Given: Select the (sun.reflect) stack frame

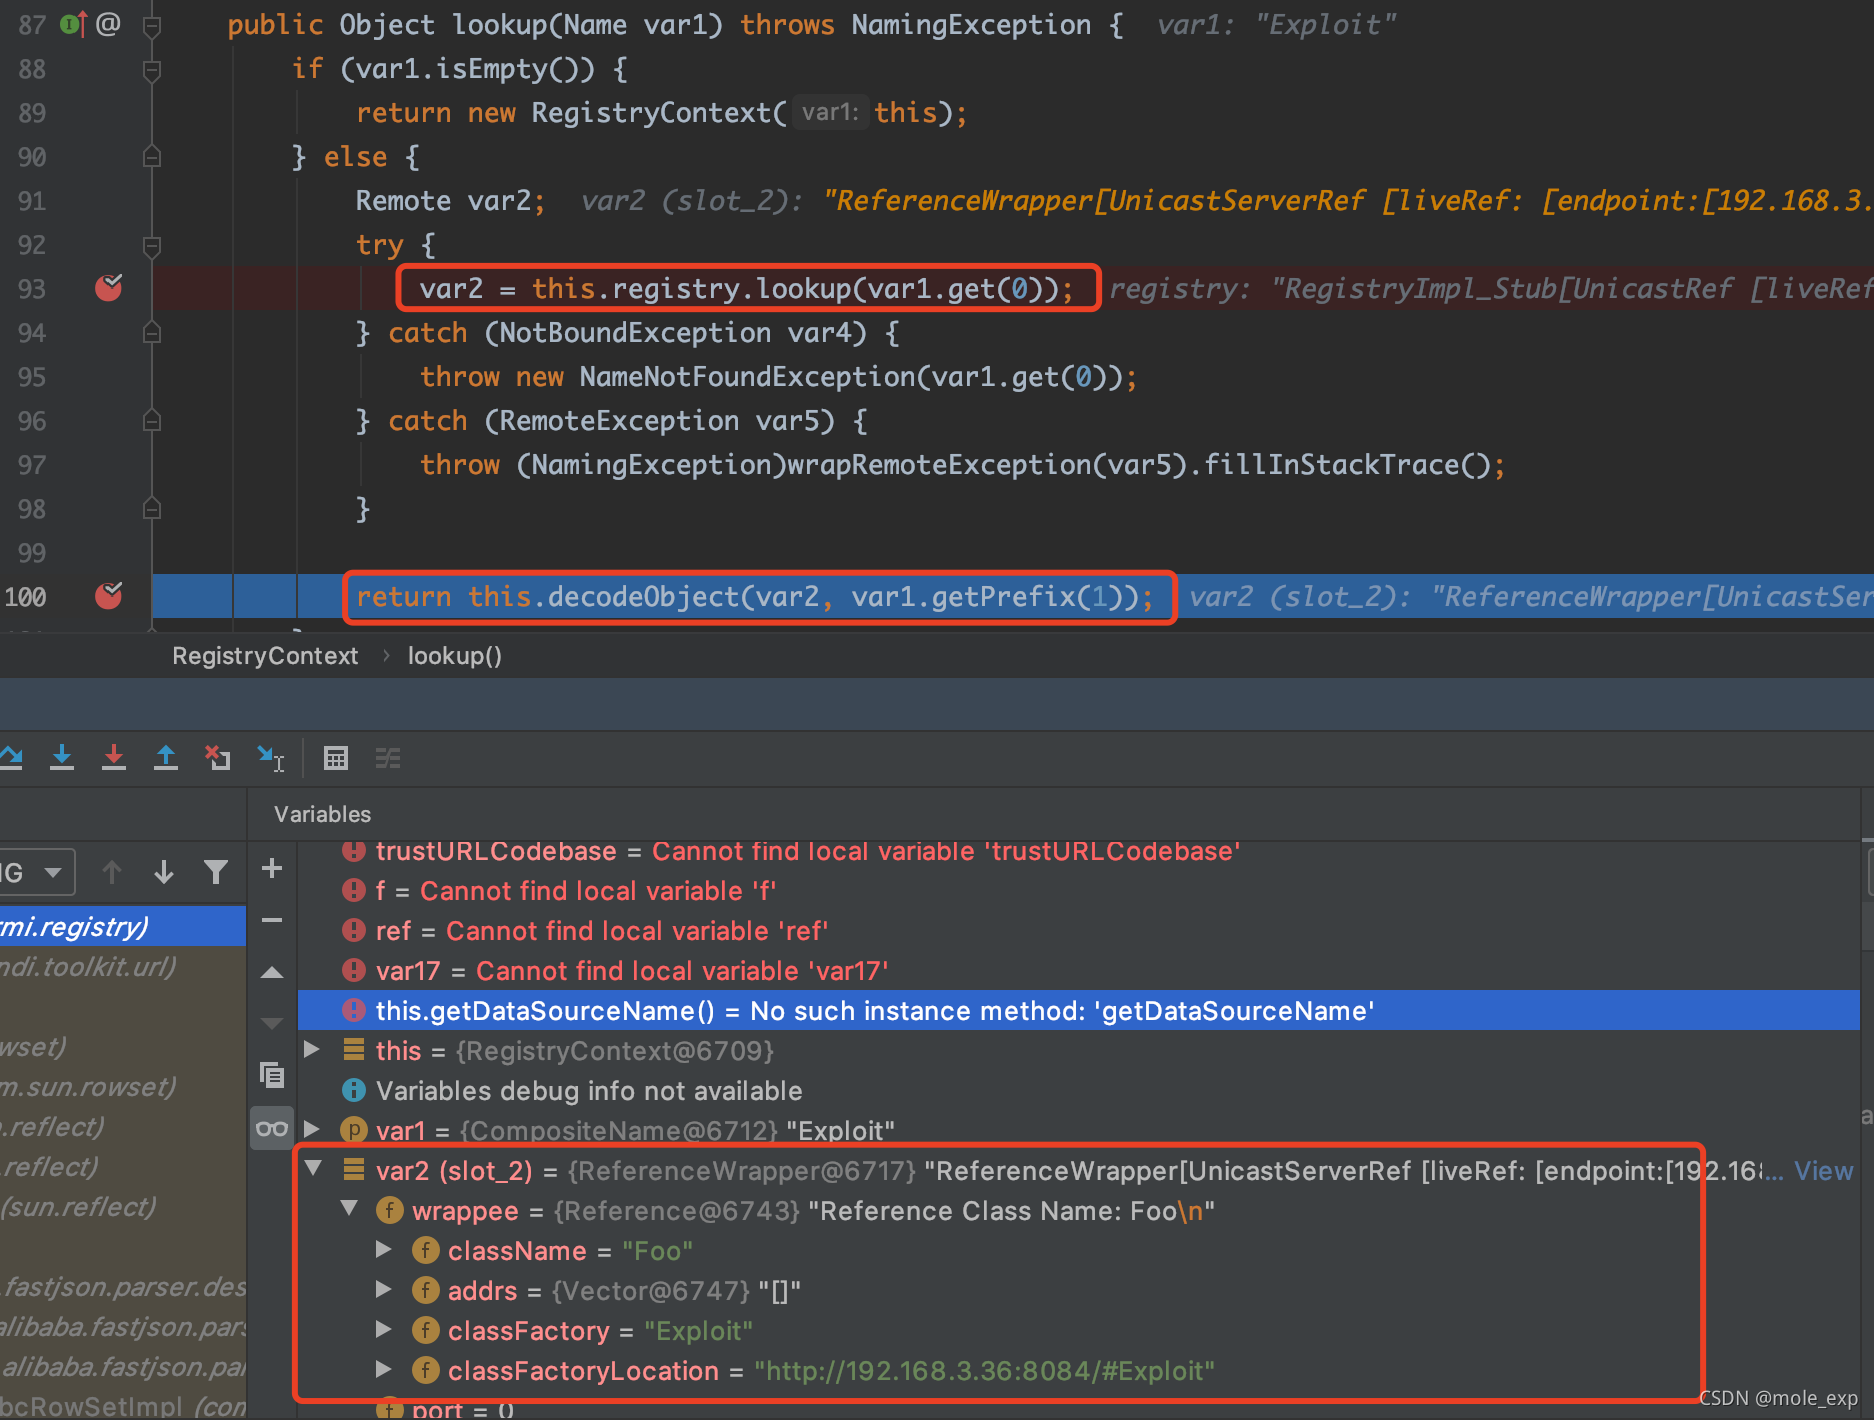Looking at the screenshot, I should click(x=123, y=1207).
